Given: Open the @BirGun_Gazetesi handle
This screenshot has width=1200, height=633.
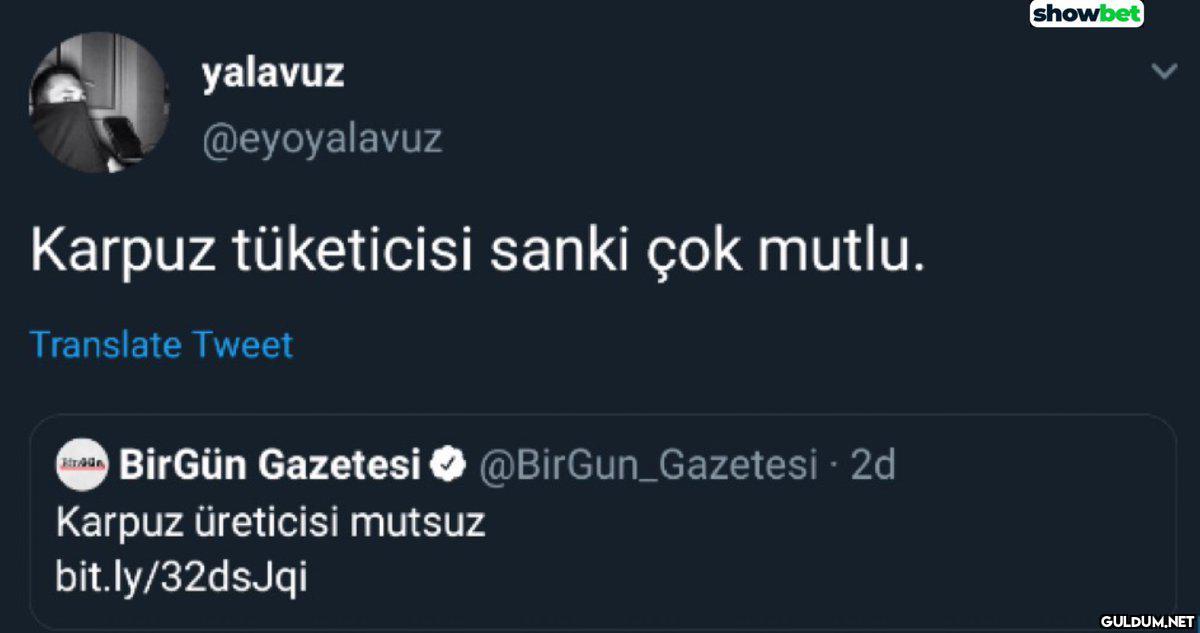Looking at the screenshot, I should click(x=647, y=465).
